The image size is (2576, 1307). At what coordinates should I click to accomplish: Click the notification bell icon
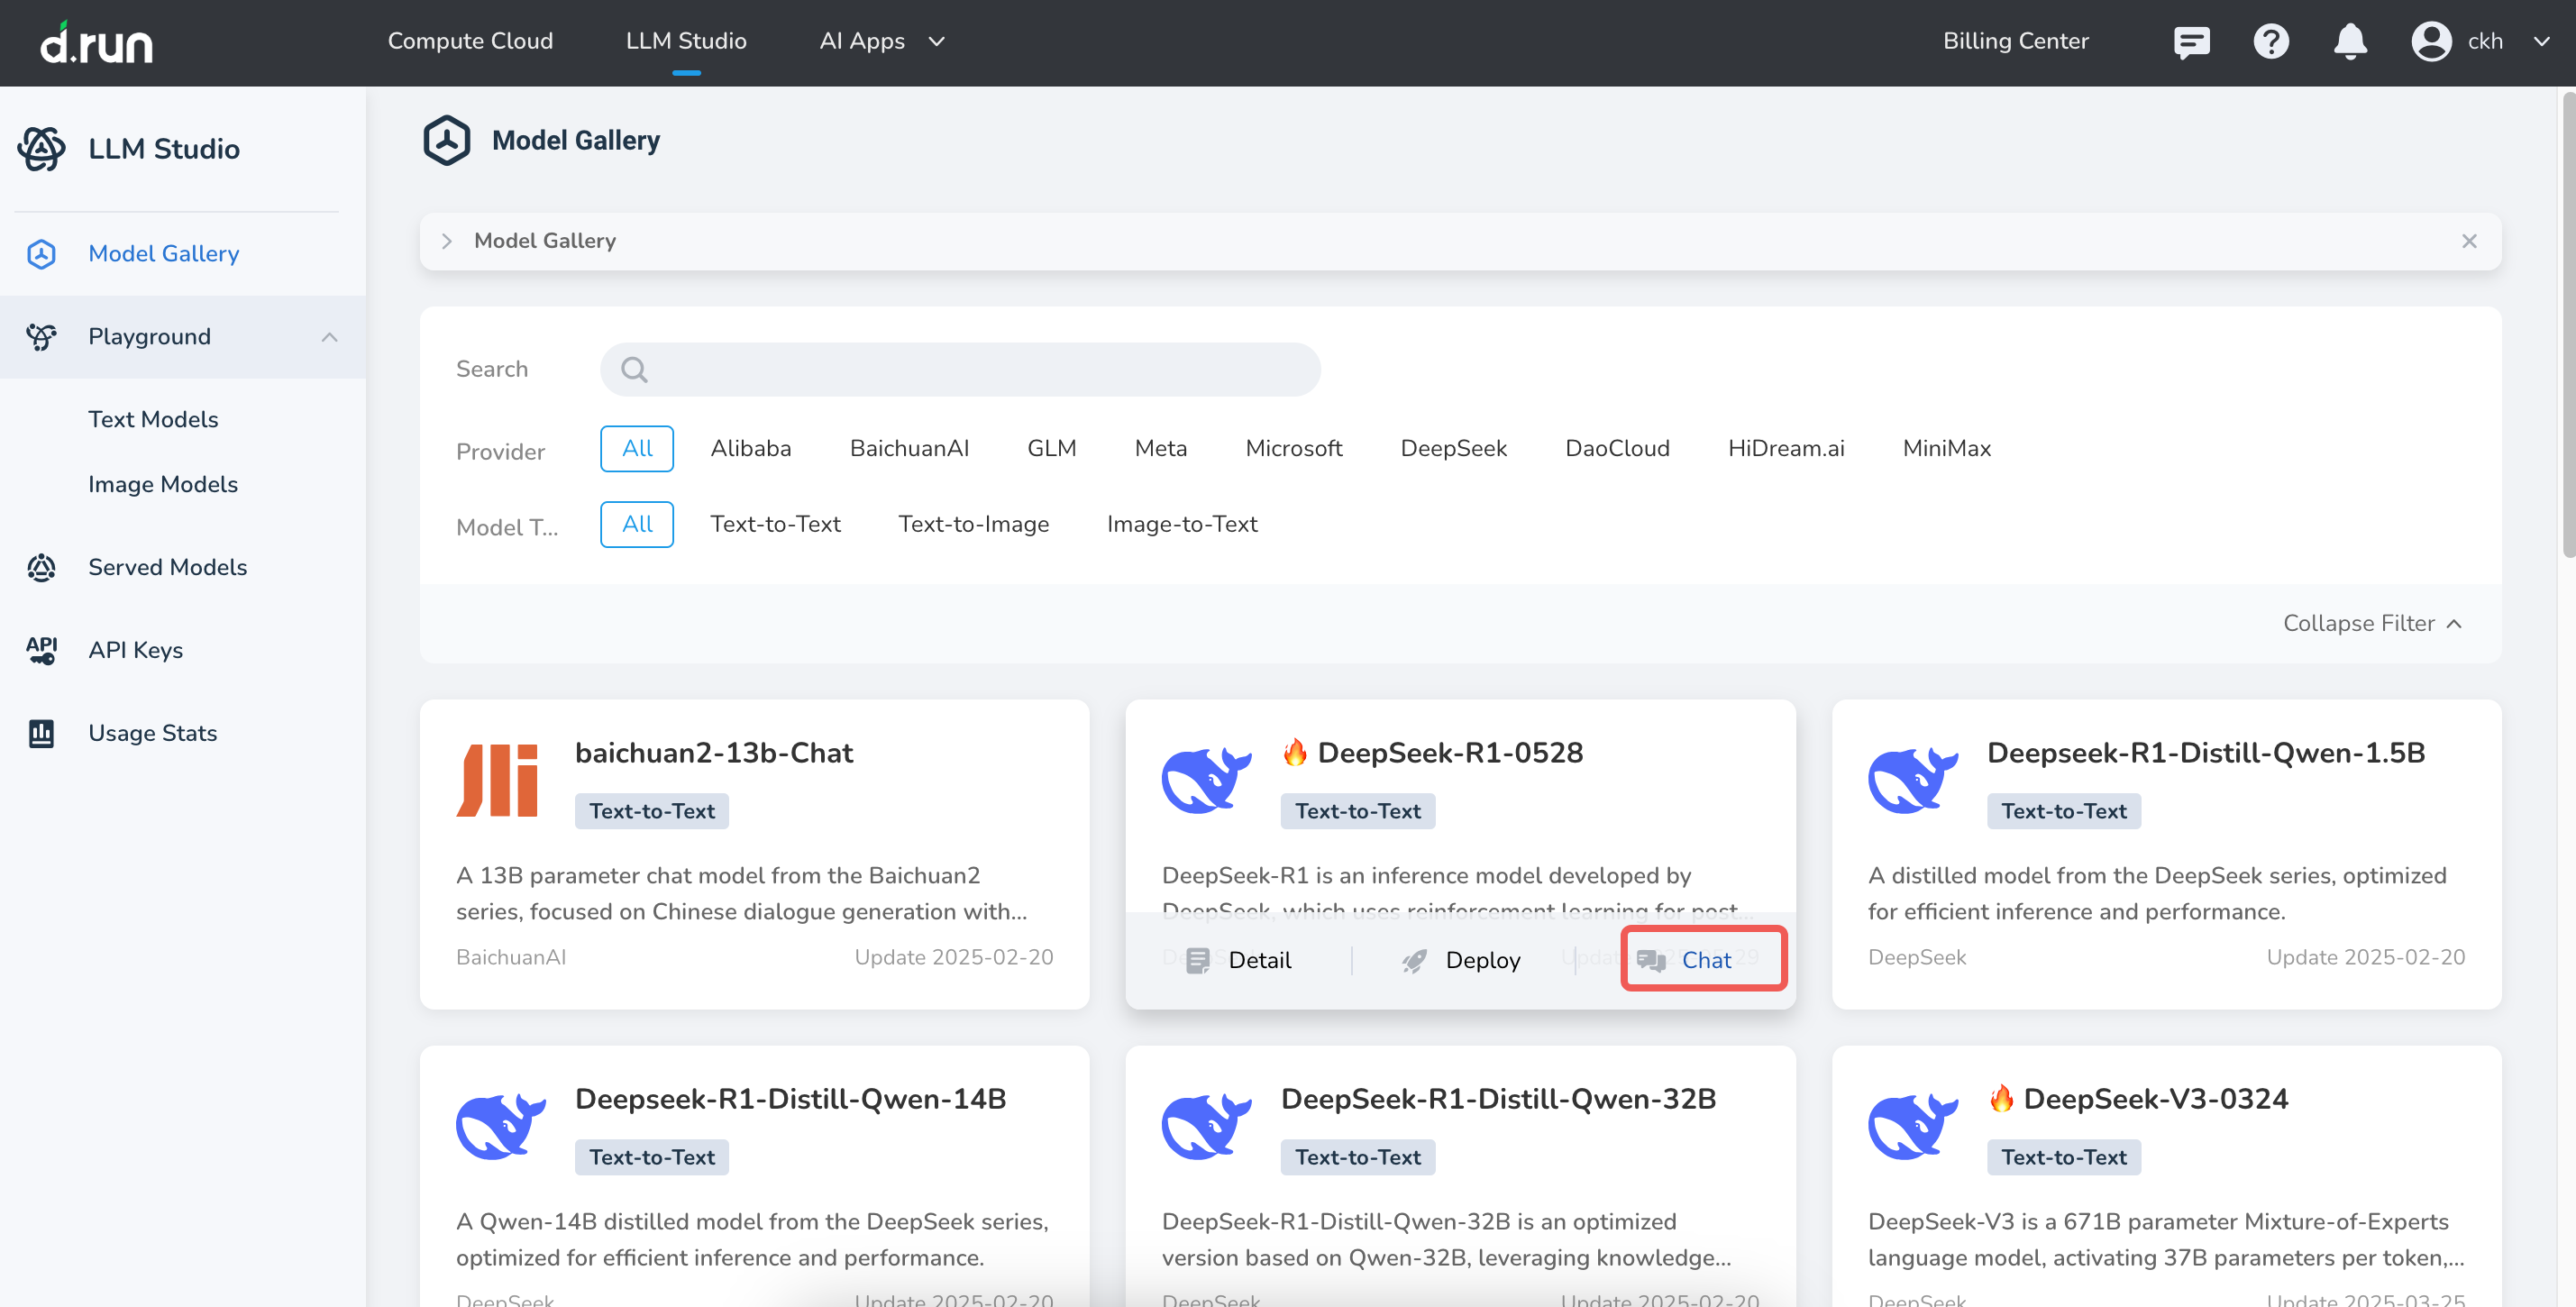(2349, 42)
